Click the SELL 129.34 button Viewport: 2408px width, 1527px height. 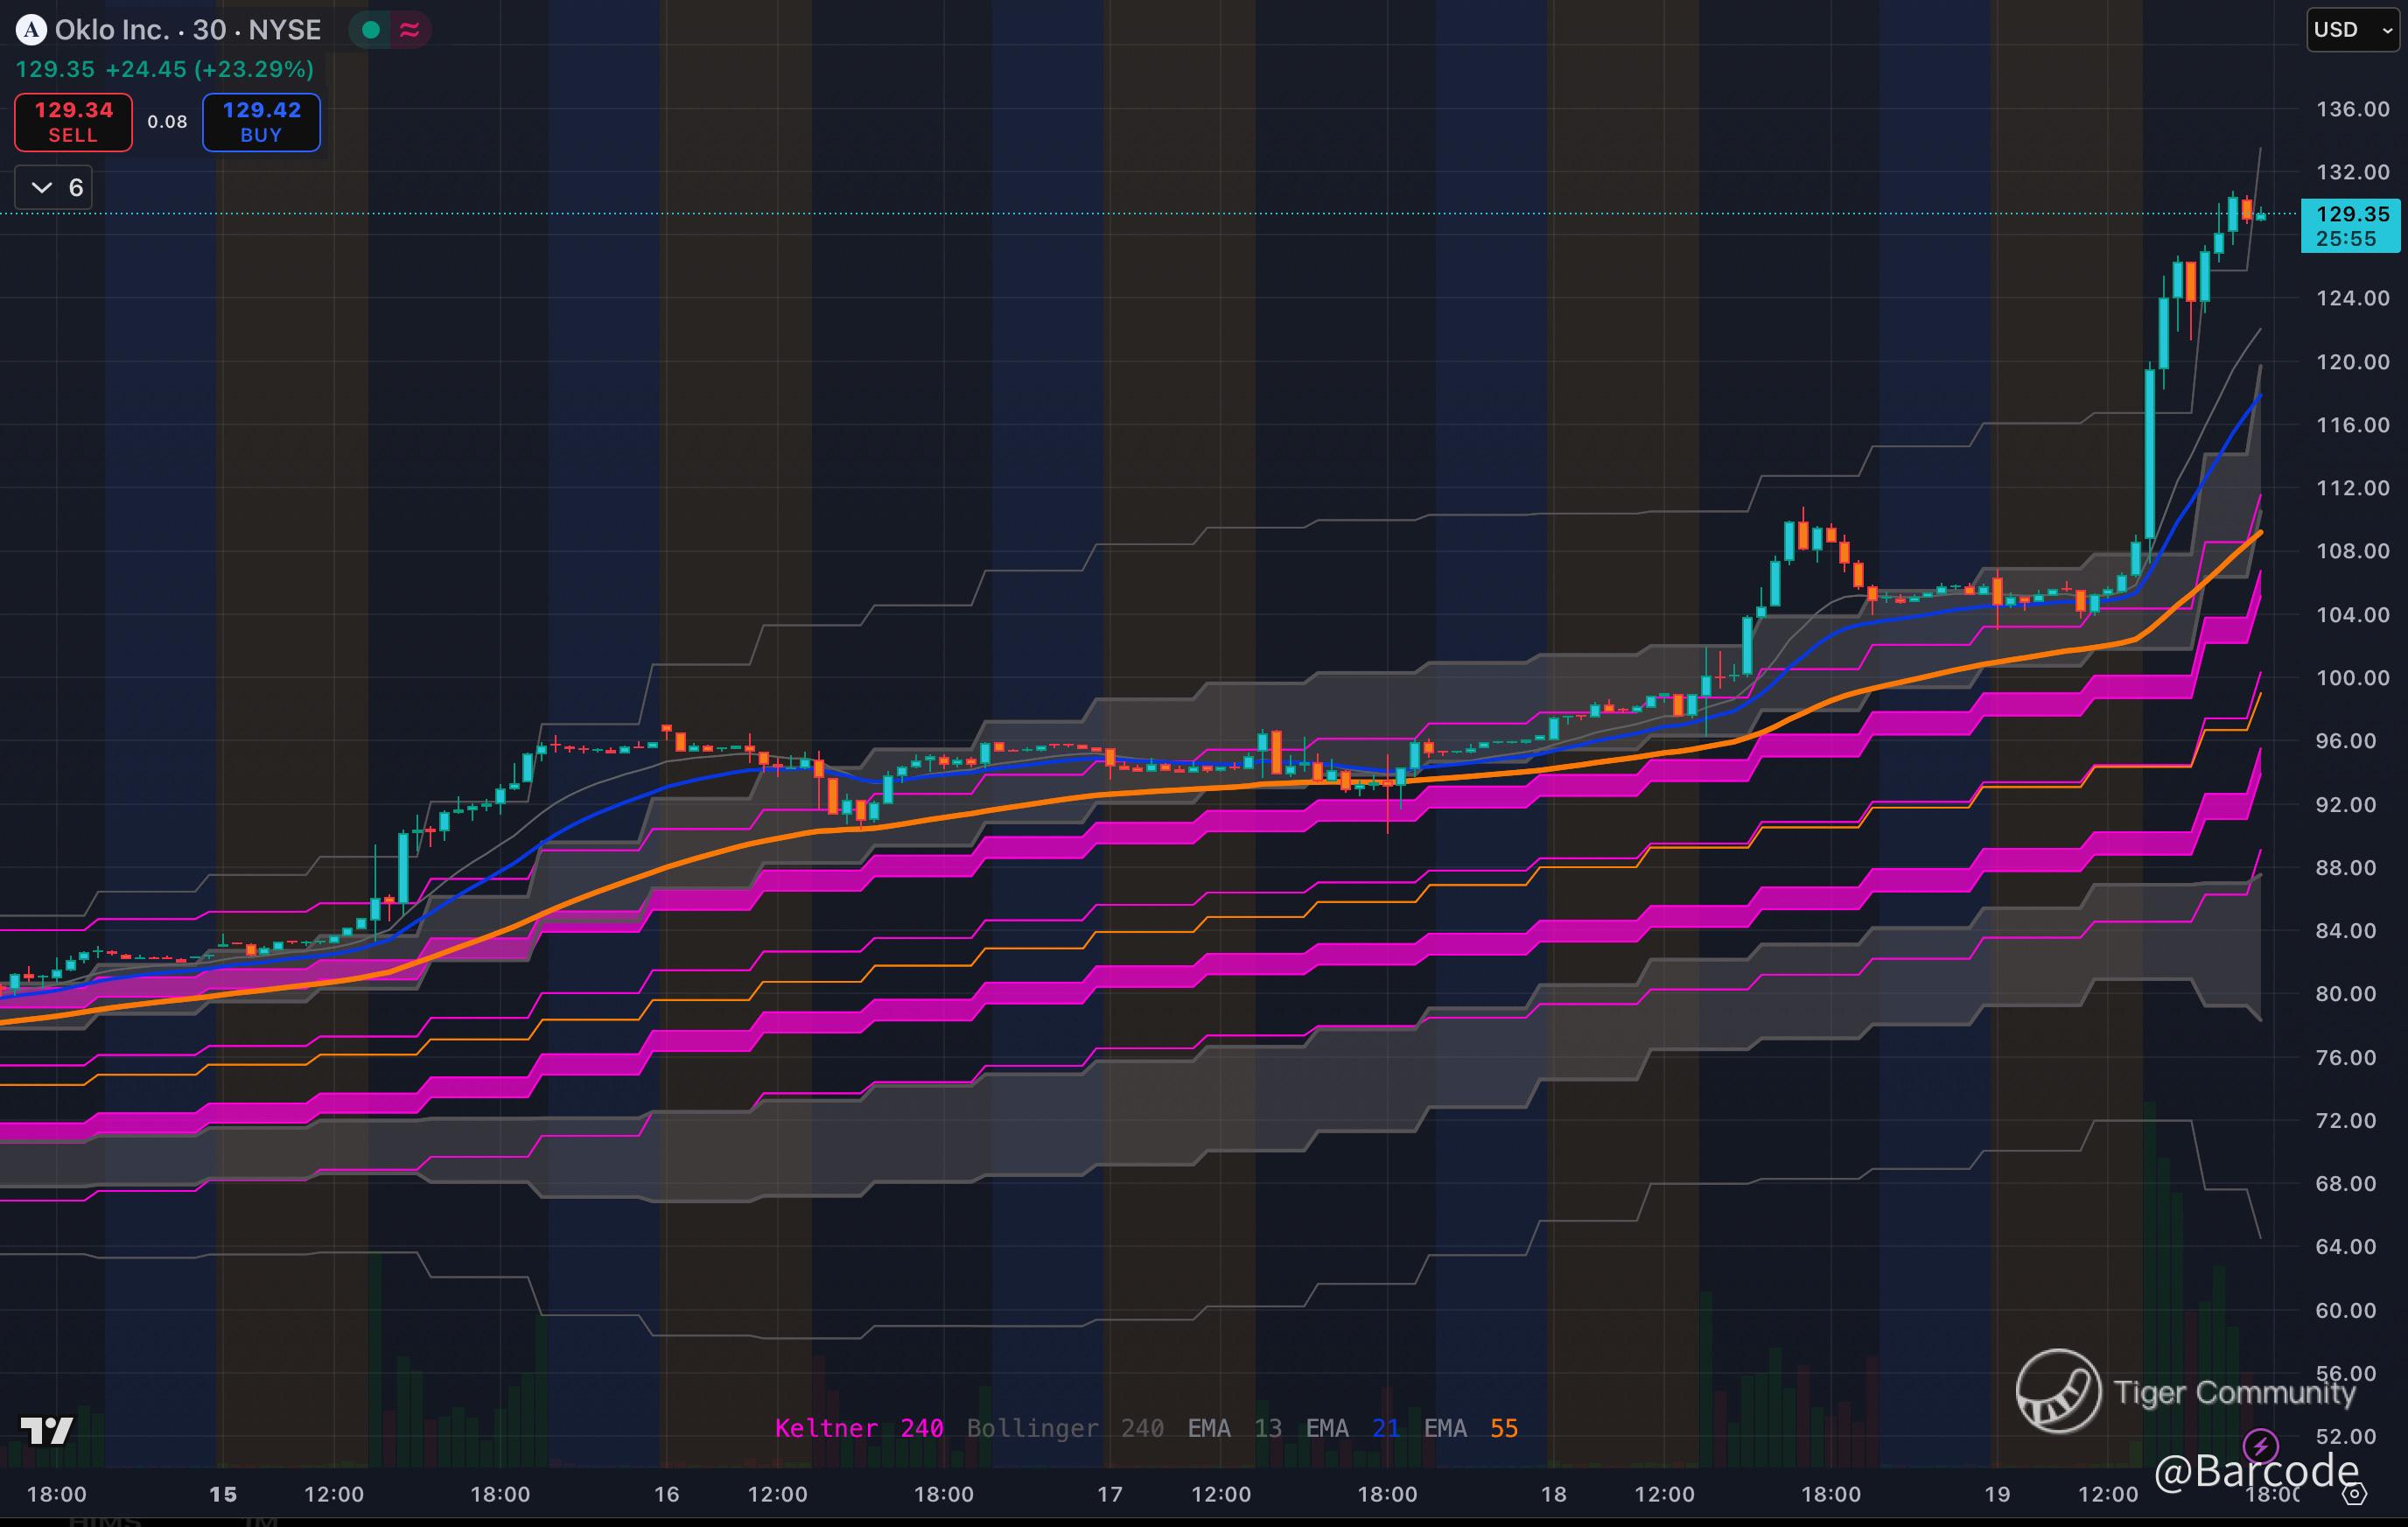[73, 122]
